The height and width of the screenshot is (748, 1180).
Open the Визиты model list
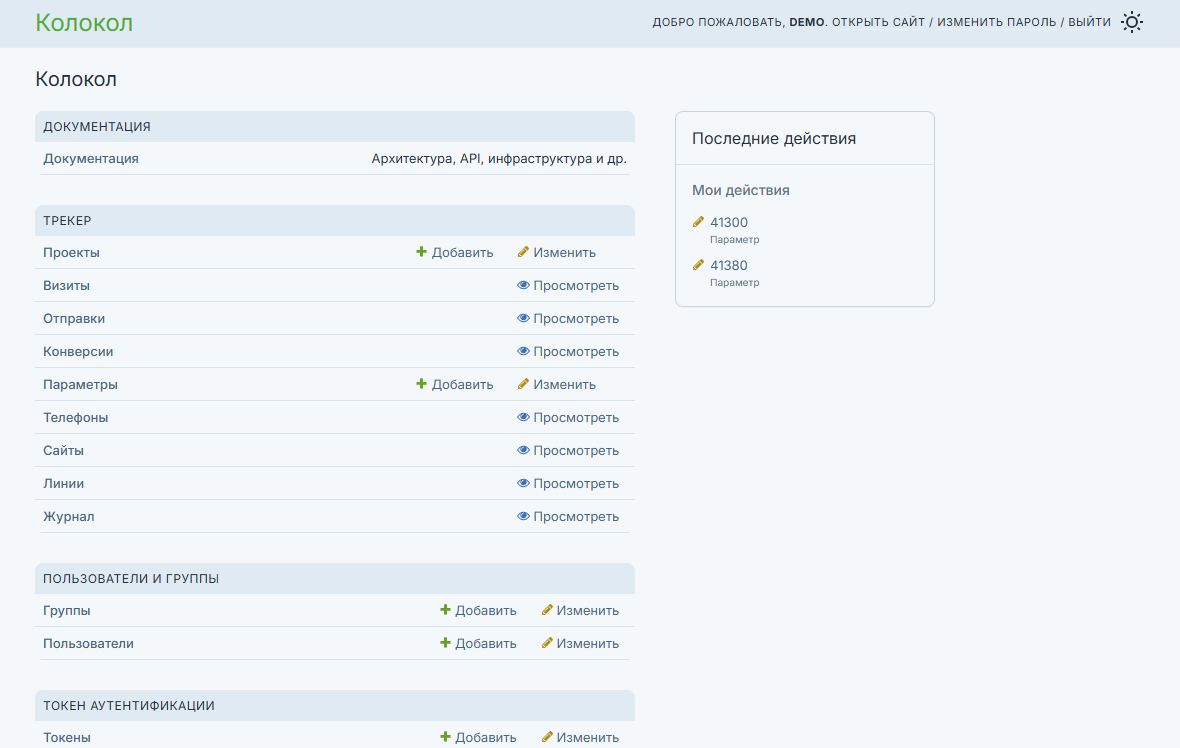(66, 286)
